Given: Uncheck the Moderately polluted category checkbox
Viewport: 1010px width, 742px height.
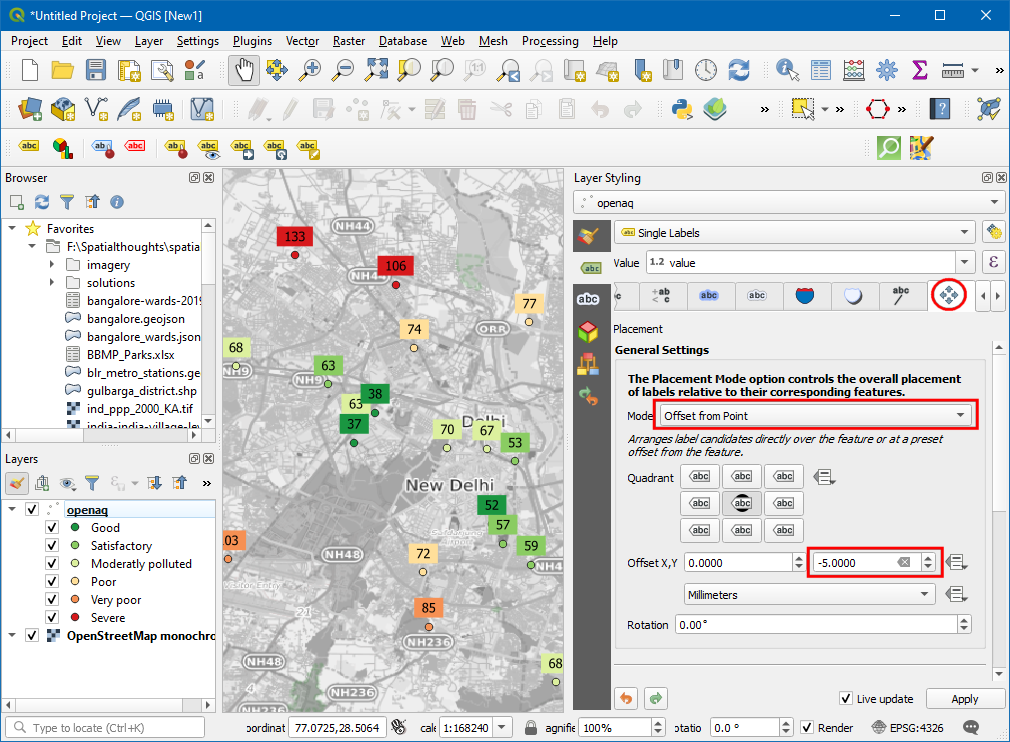Looking at the screenshot, I should coord(52,564).
